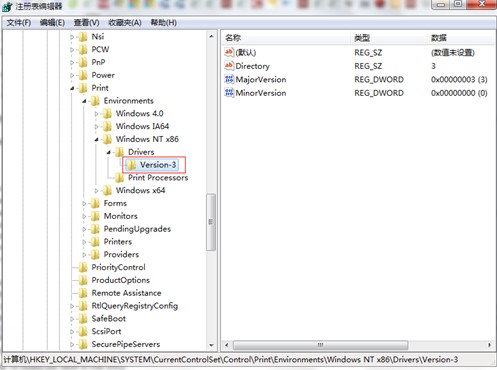
Task: Expand the RtlQueryRegistryConfig node arrow
Action: click(x=72, y=306)
